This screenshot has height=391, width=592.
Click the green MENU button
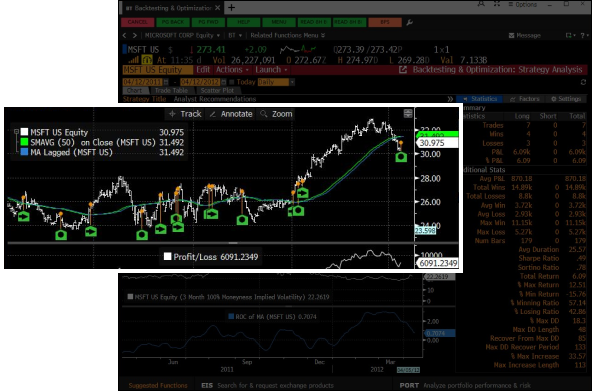point(279,22)
